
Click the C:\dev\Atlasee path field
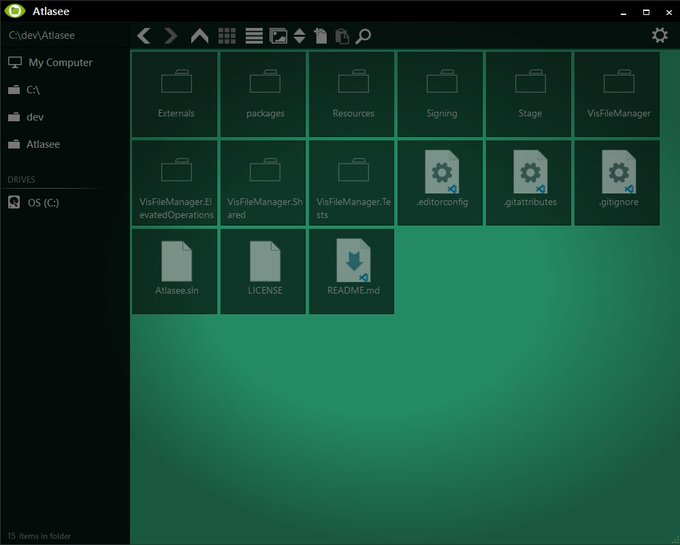65,35
